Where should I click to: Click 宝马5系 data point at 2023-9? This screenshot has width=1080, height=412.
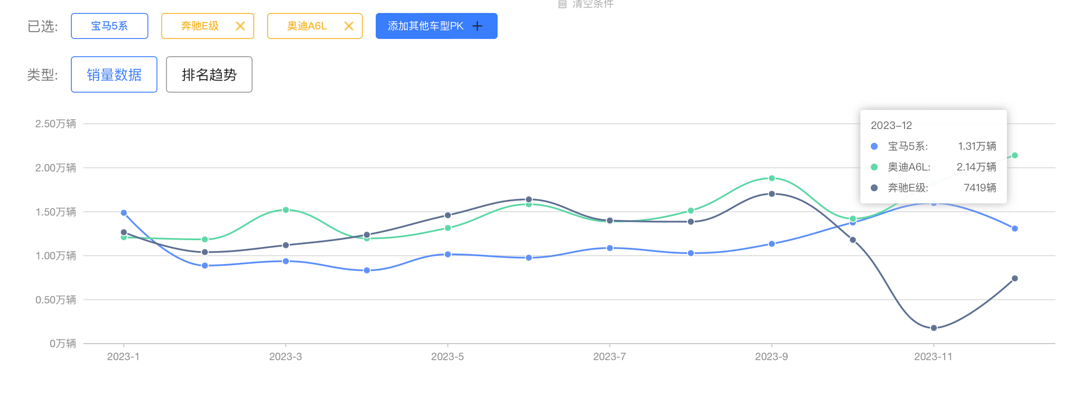coord(771,243)
